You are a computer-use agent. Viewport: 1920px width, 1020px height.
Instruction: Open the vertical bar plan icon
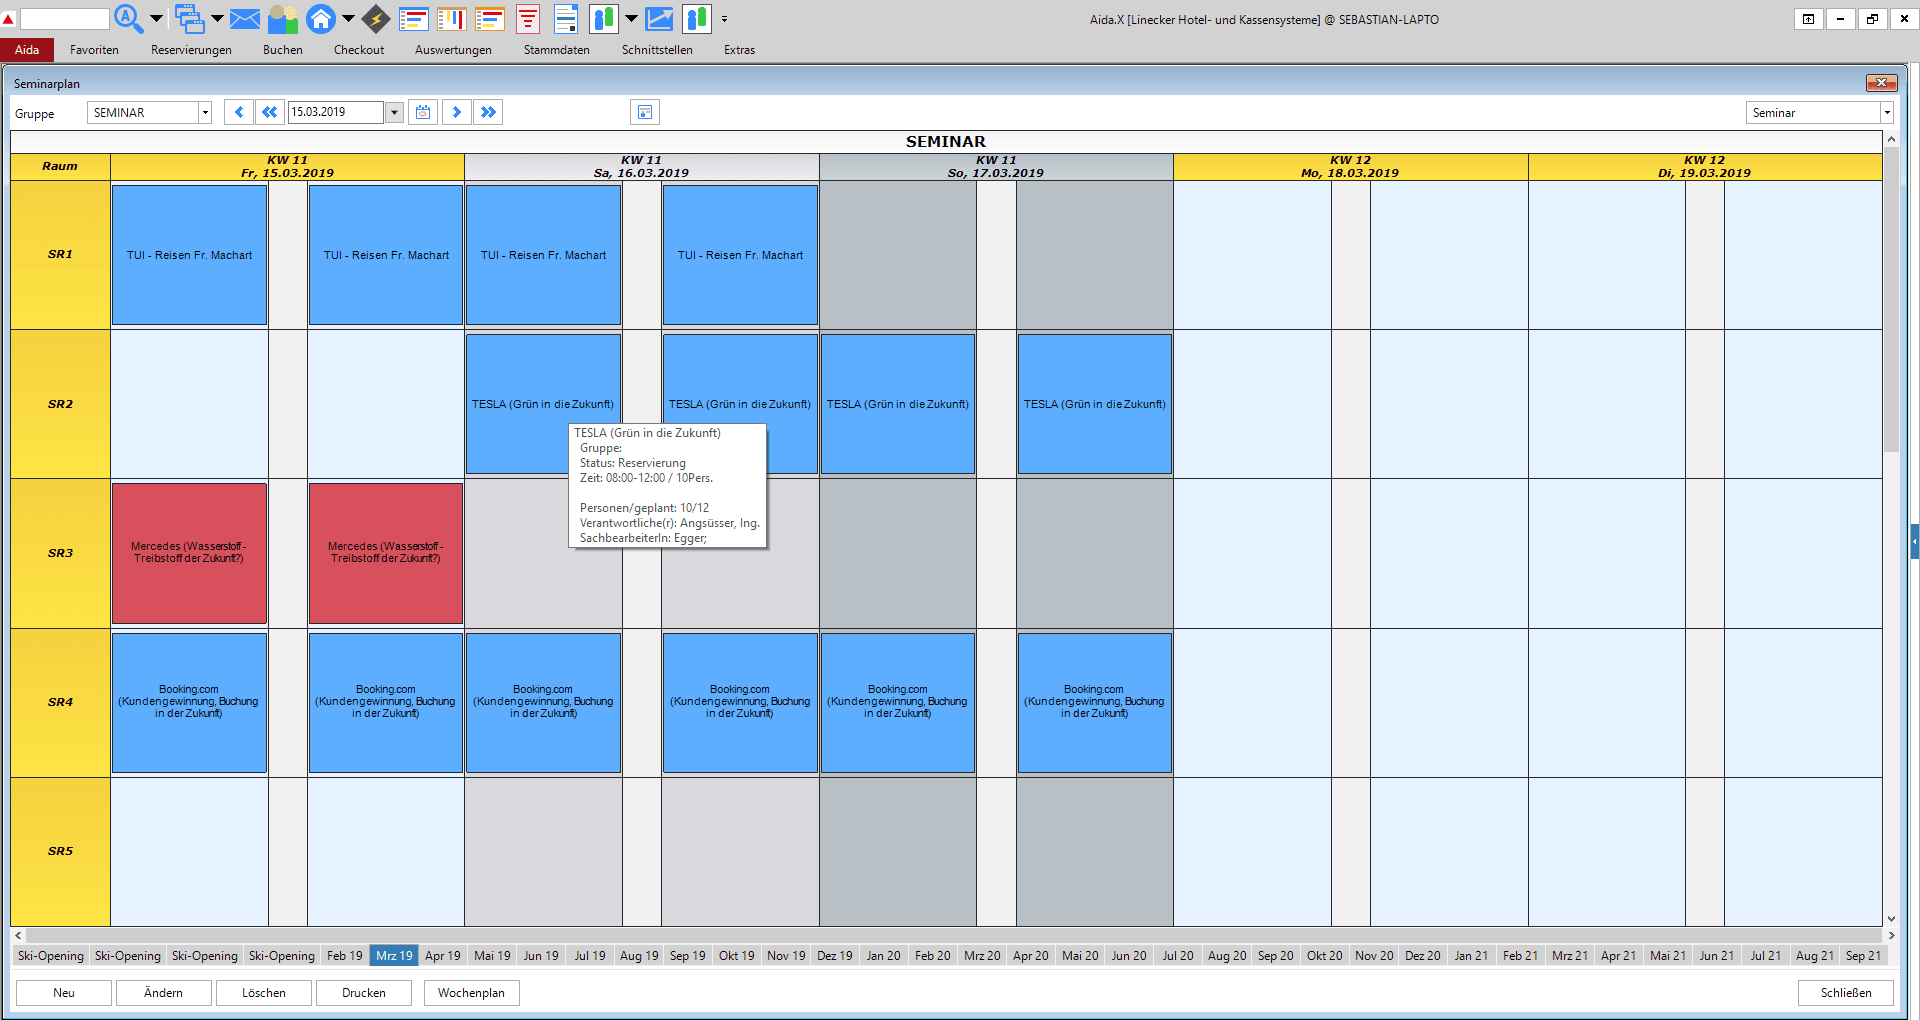point(452,18)
